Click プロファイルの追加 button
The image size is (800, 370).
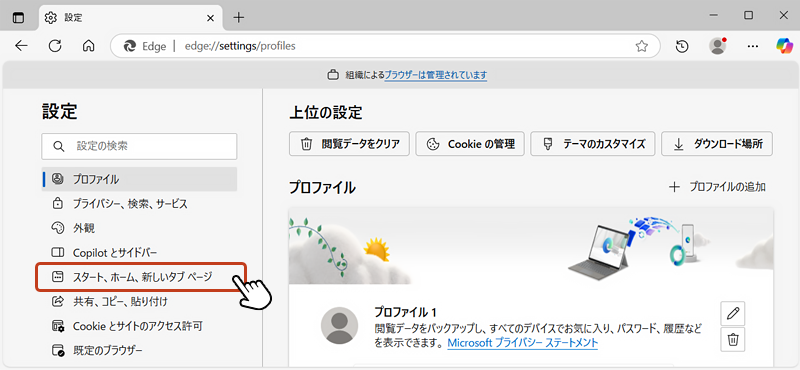click(717, 187)
